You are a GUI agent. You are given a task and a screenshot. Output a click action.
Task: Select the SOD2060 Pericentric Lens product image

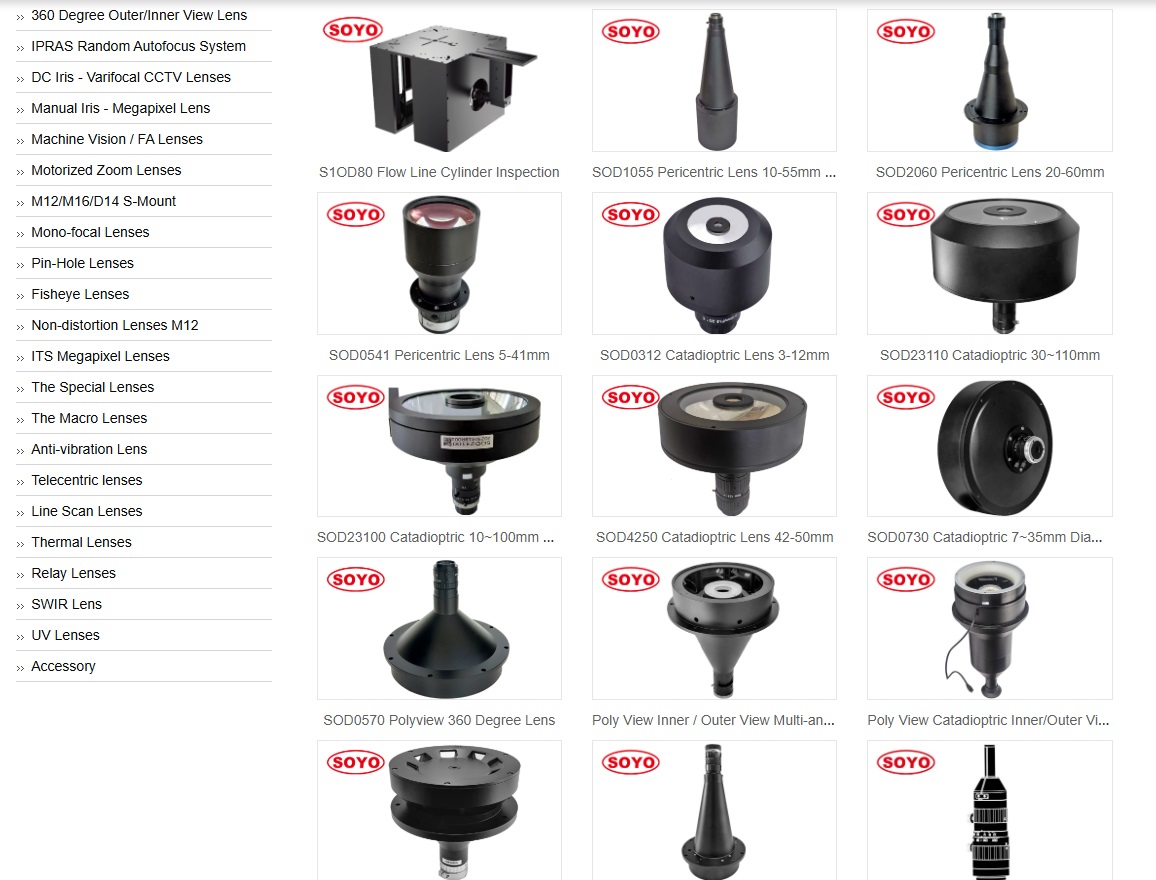[x=989, y=80]
